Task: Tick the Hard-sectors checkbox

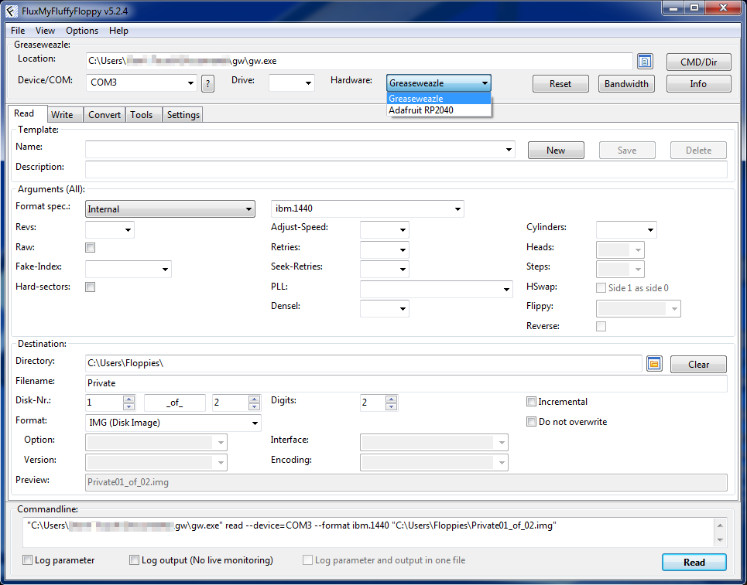Action: [90, 287]
